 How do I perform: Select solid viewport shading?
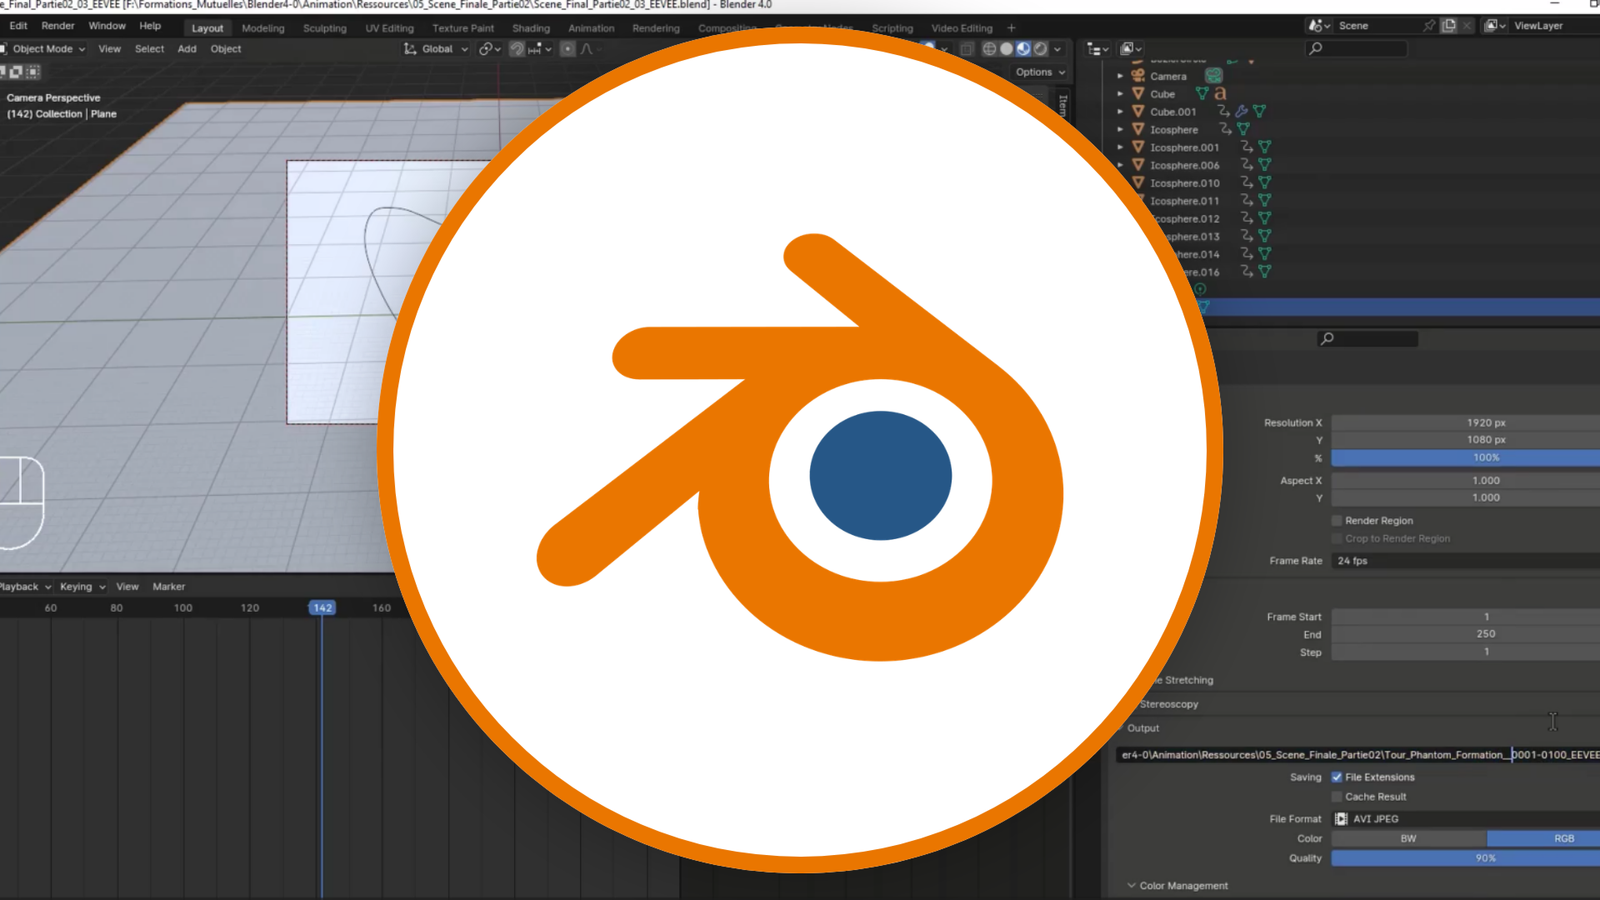click(x=1006, y=48)
